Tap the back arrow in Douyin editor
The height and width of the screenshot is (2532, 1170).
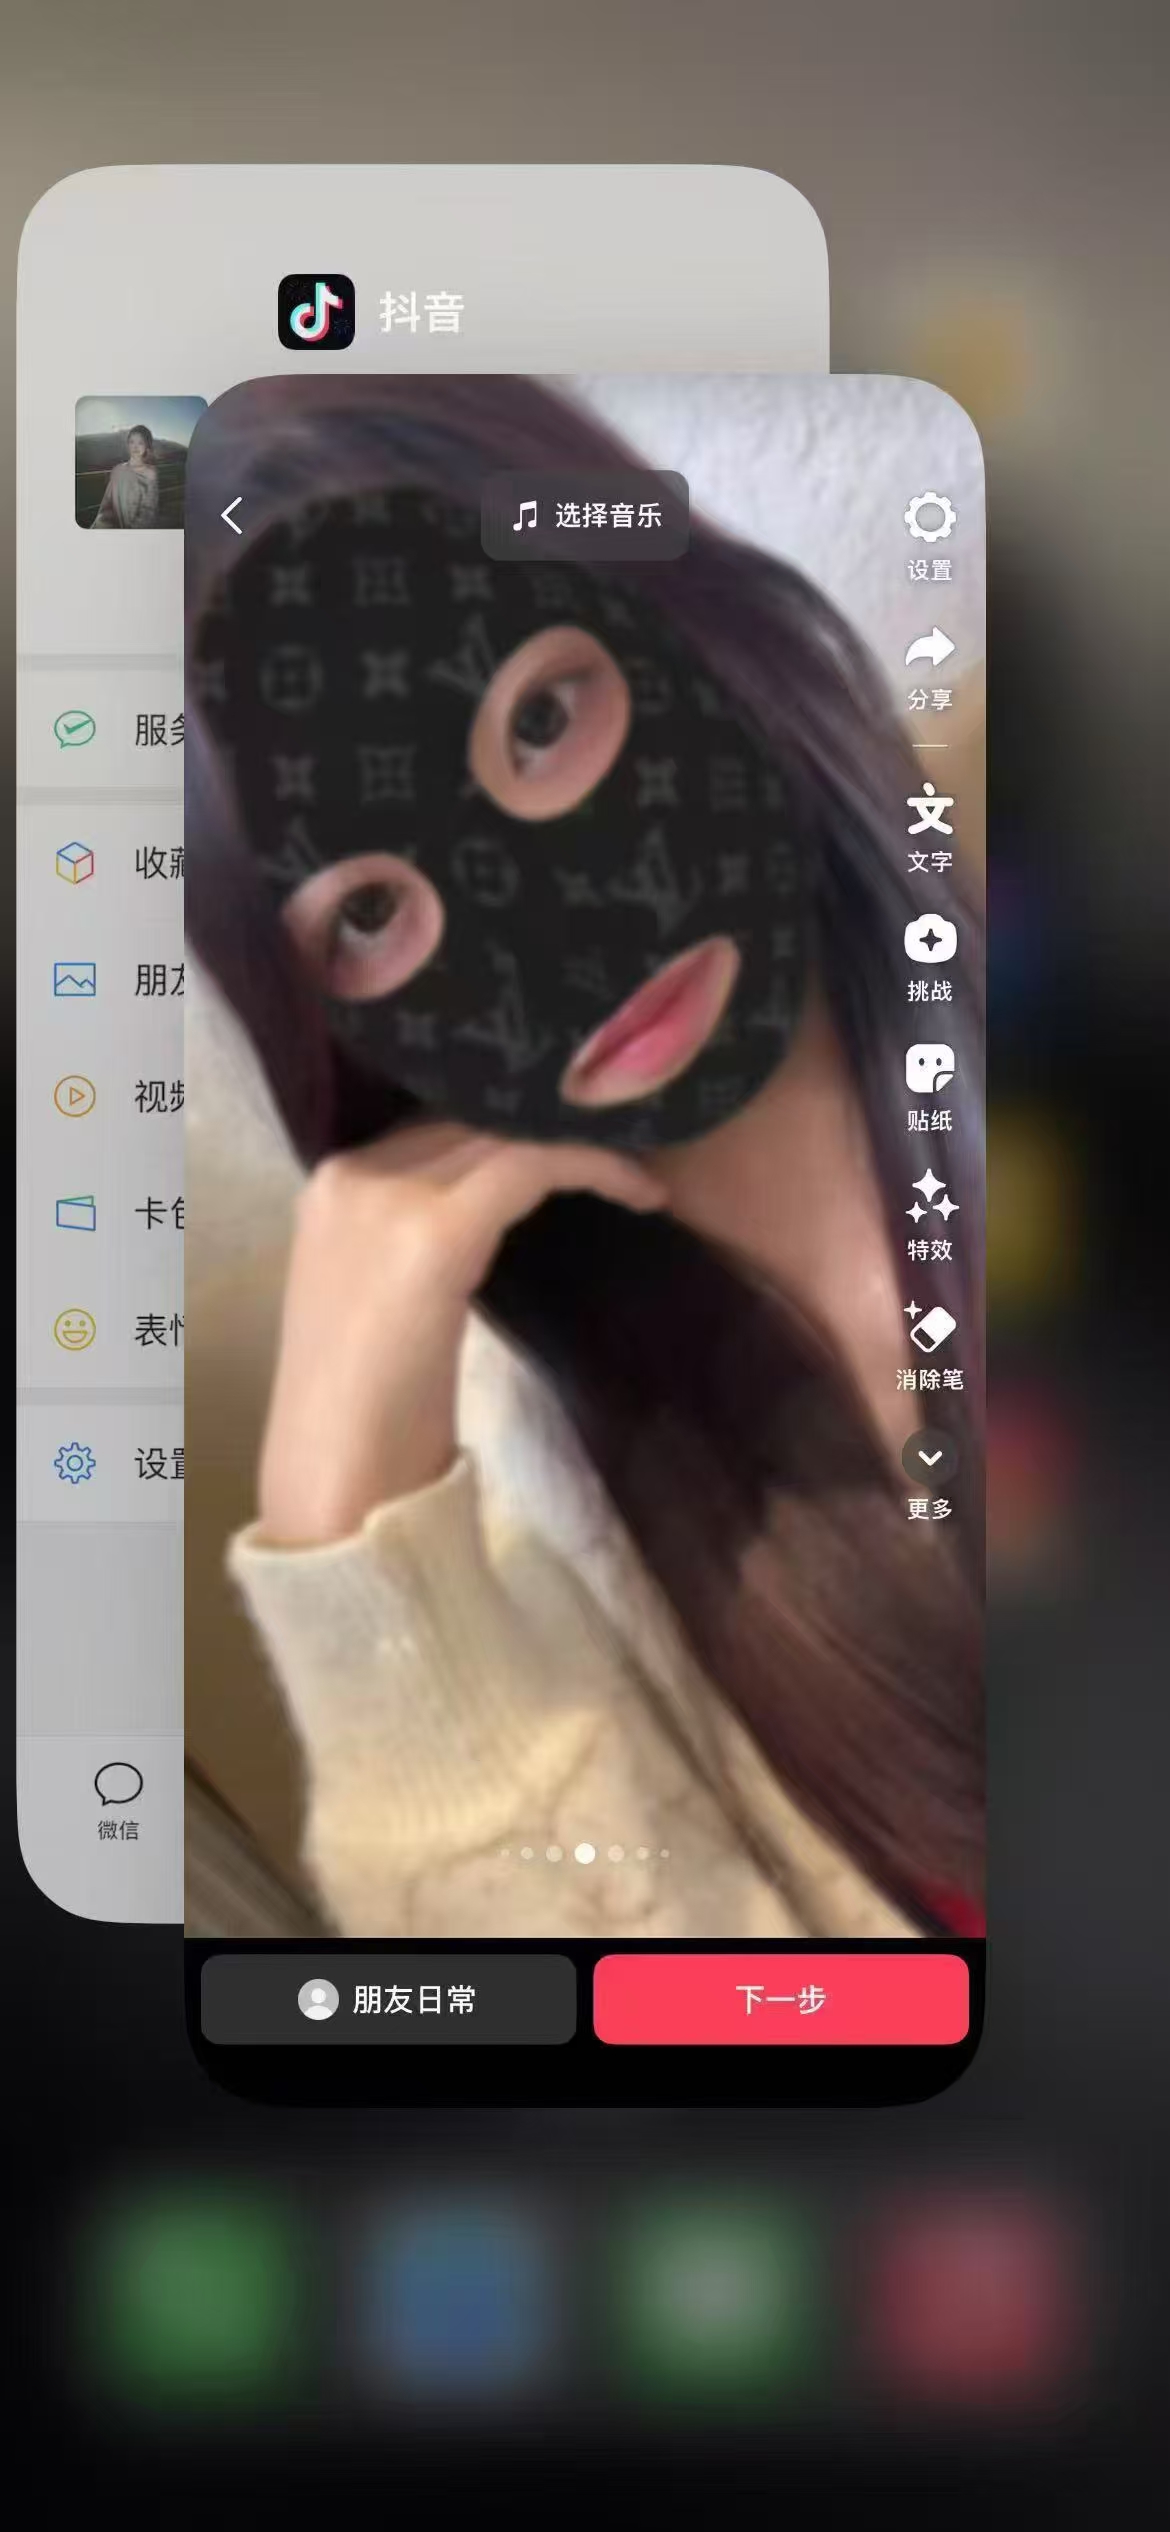tap(232, 516)
